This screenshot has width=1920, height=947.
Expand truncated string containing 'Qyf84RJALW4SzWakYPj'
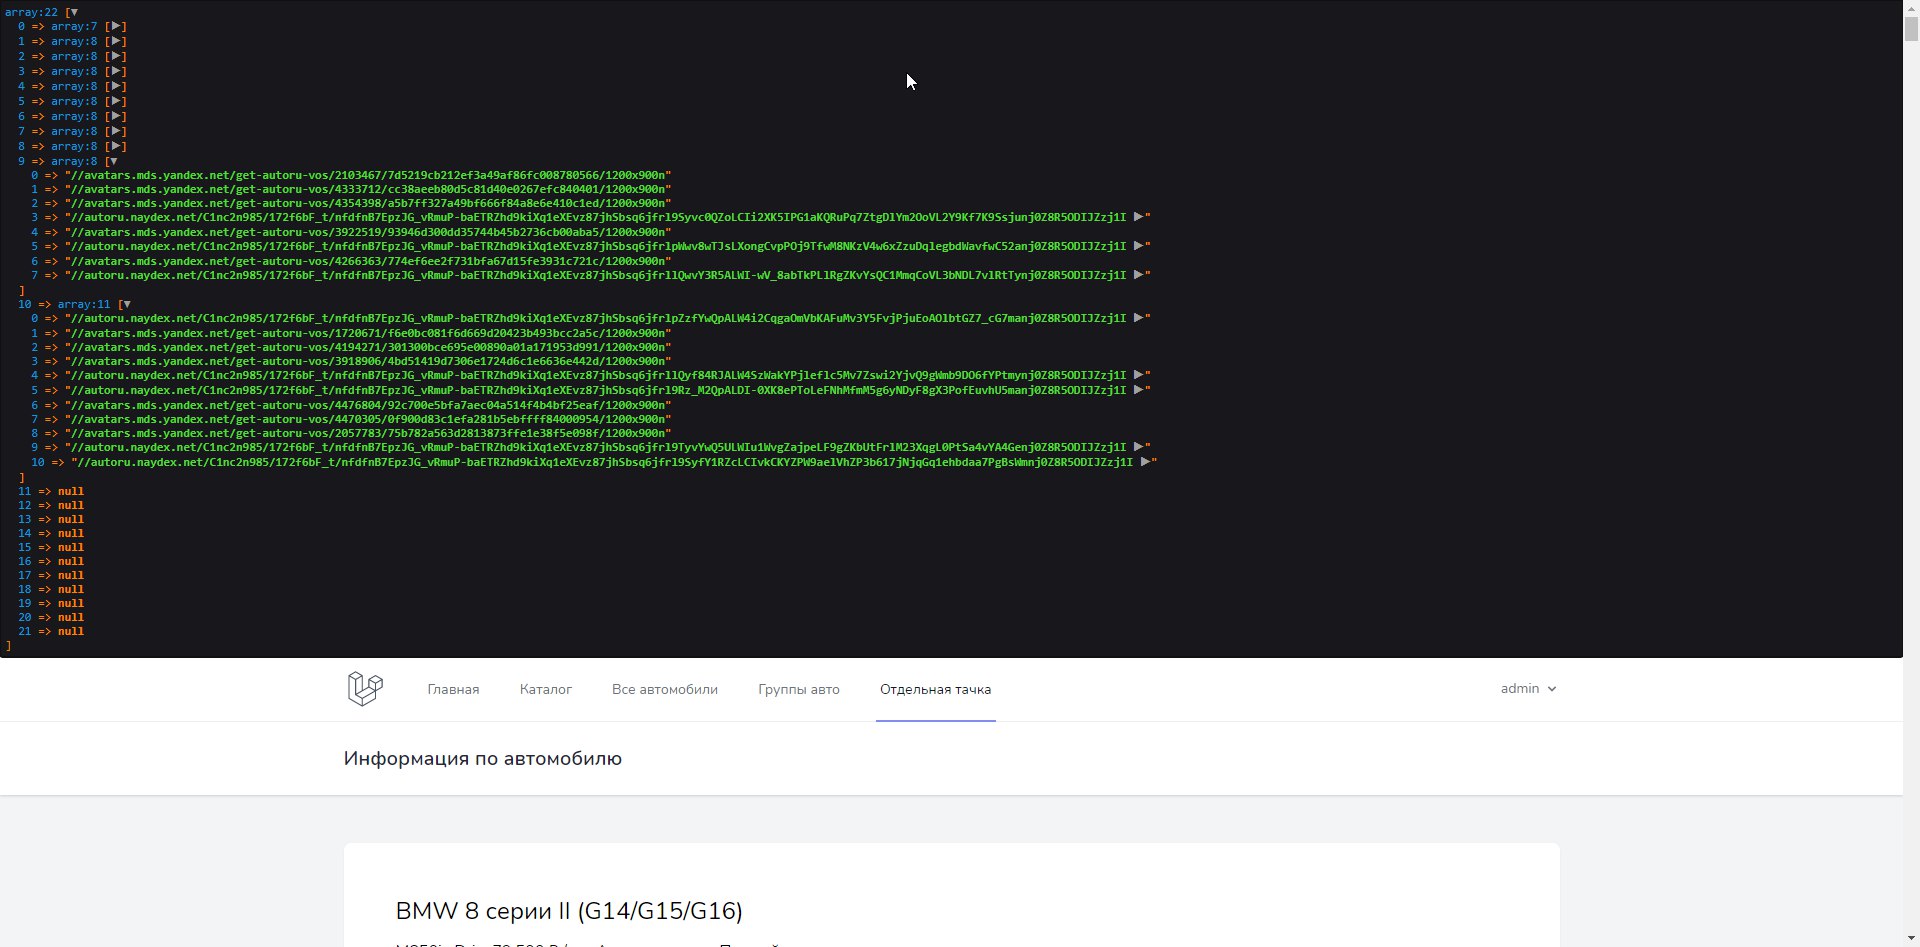pos(1138,375)
